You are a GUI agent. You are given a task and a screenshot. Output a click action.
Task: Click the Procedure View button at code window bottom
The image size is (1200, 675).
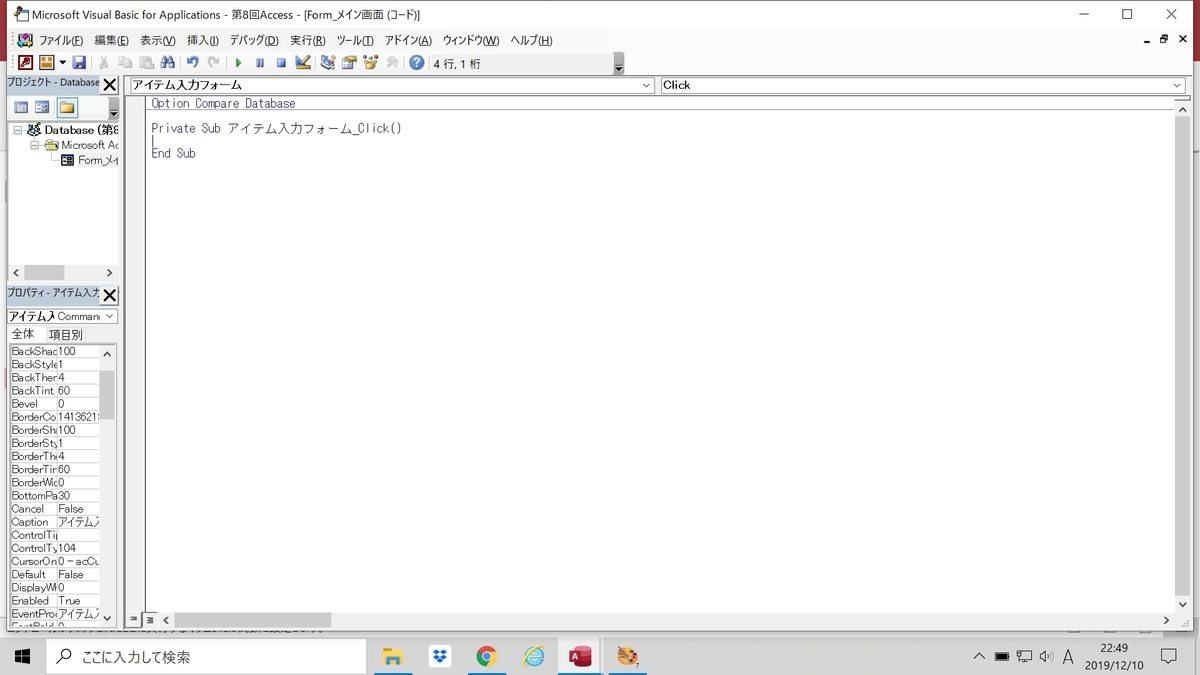[x=134, y=620]
